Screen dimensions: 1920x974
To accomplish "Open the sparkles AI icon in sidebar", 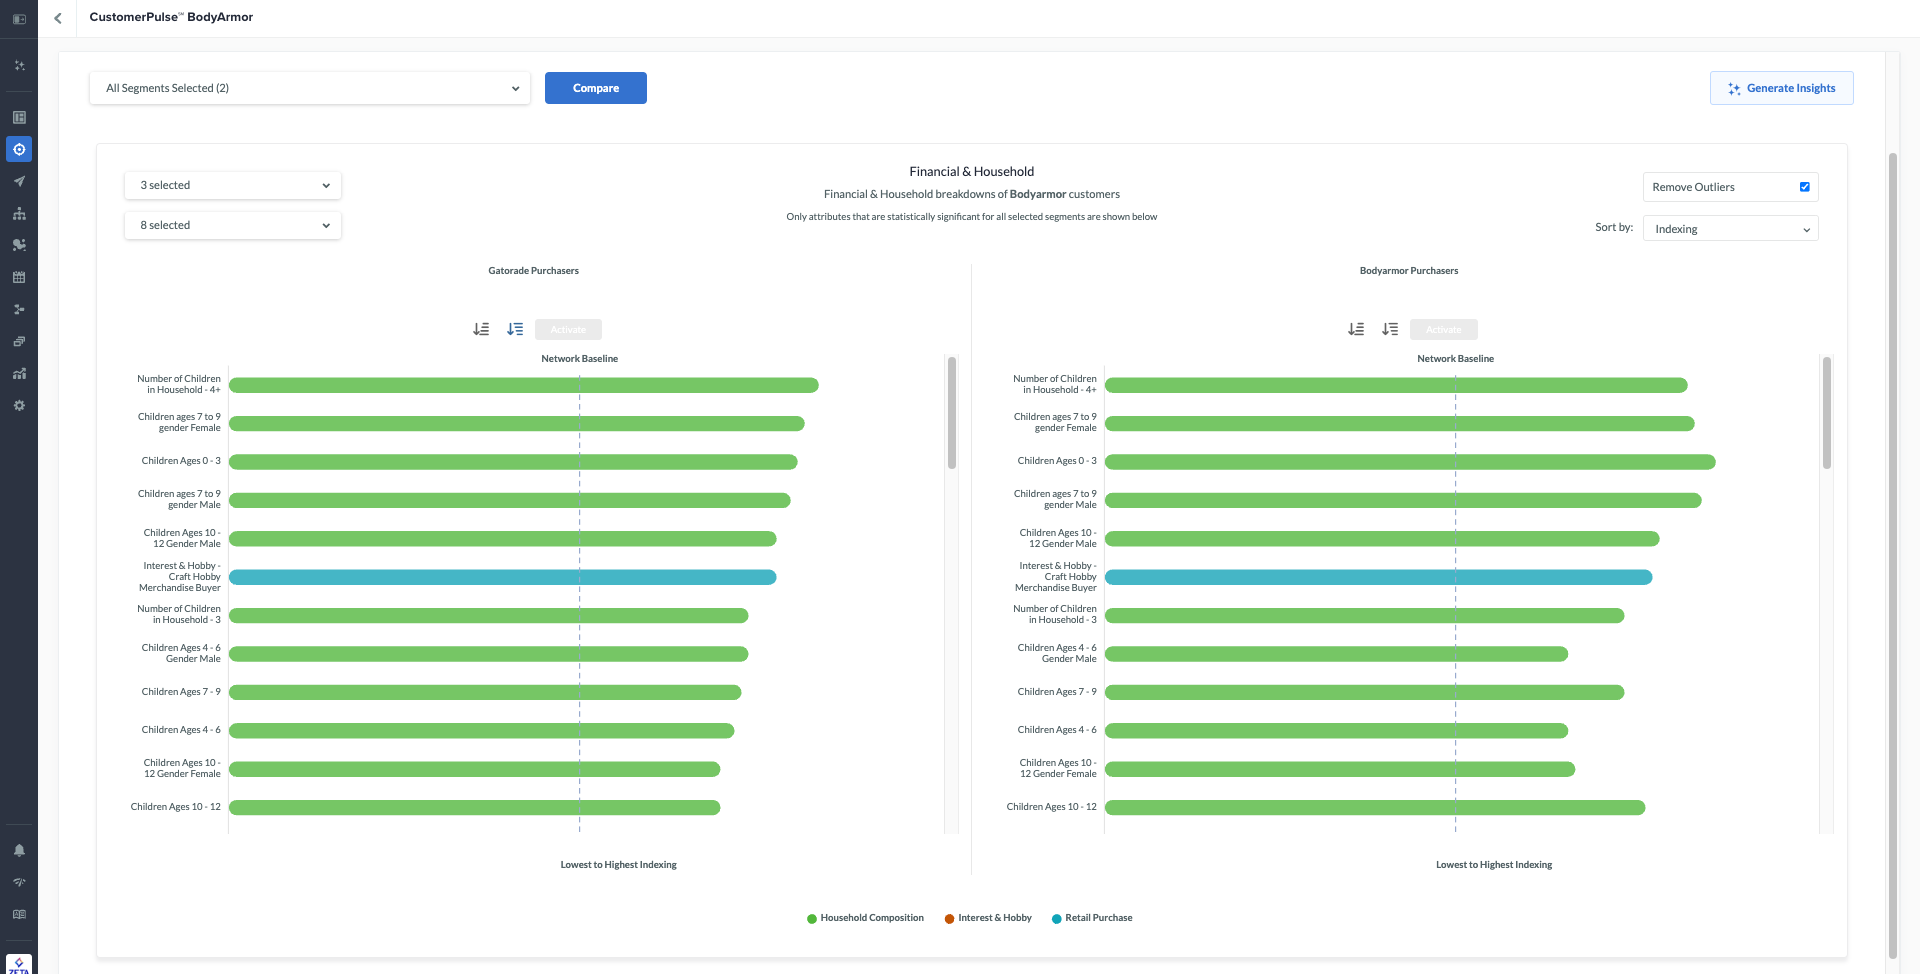I will (19, 66).
